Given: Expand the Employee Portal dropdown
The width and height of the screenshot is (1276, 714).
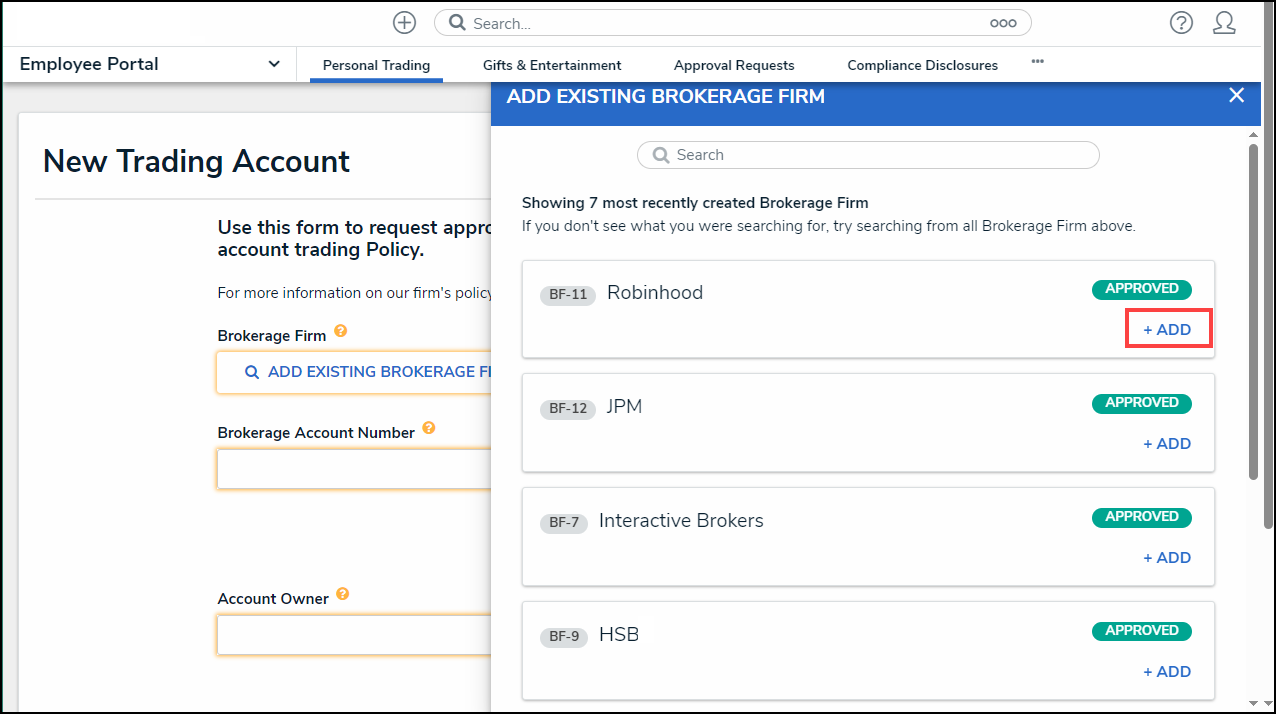Looking at the screenshot, I should pyautogui.click(x=274, y=64).
